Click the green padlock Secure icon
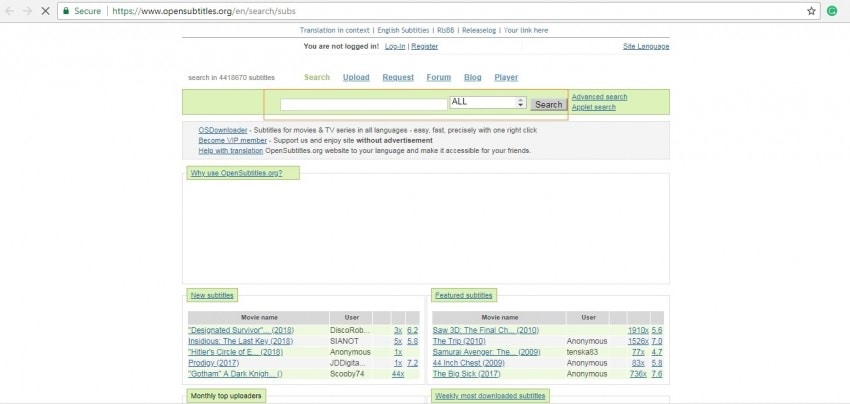 66,11
